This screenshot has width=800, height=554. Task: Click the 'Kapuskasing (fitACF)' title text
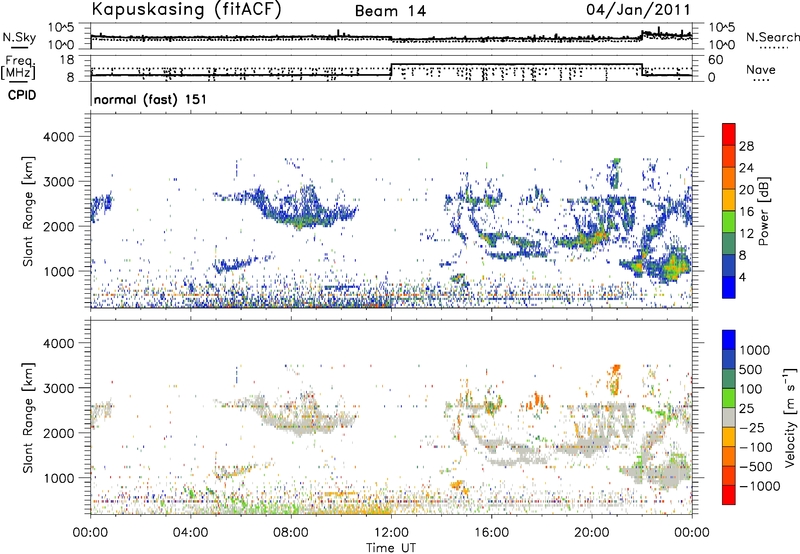point(186,9)
